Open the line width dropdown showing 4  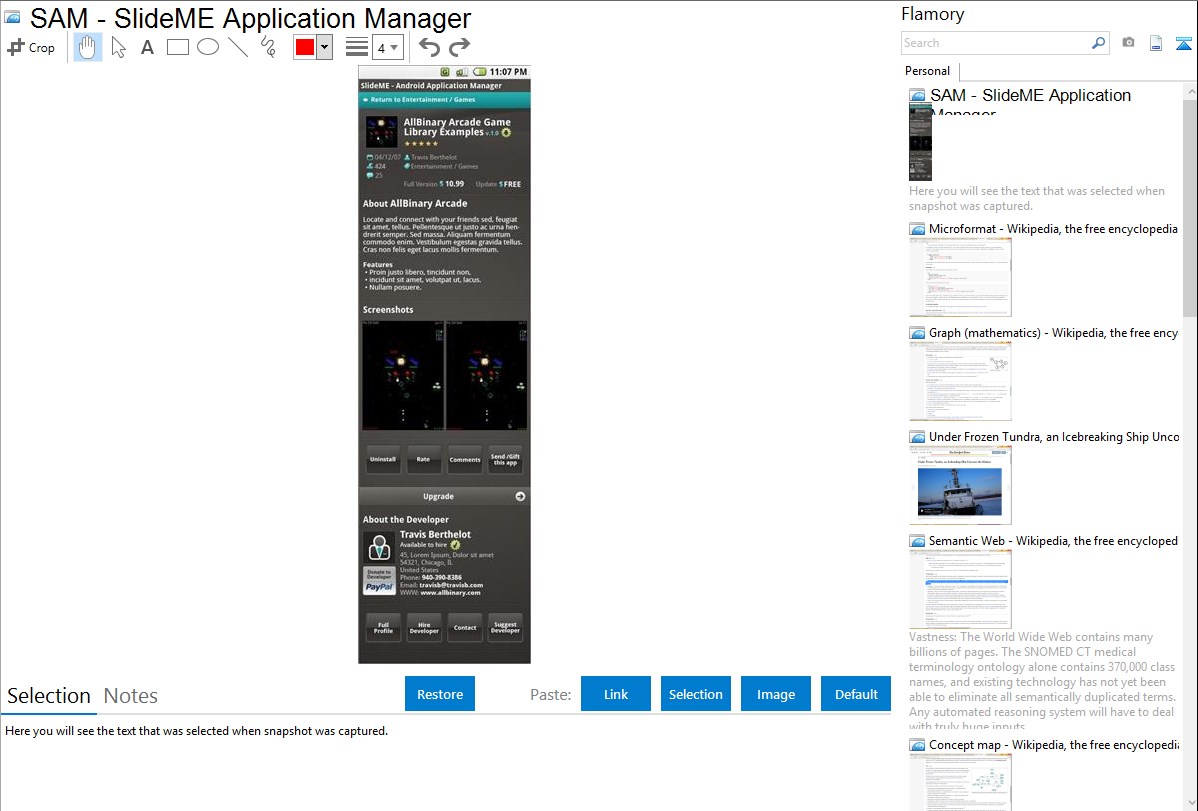click(387, 47)
